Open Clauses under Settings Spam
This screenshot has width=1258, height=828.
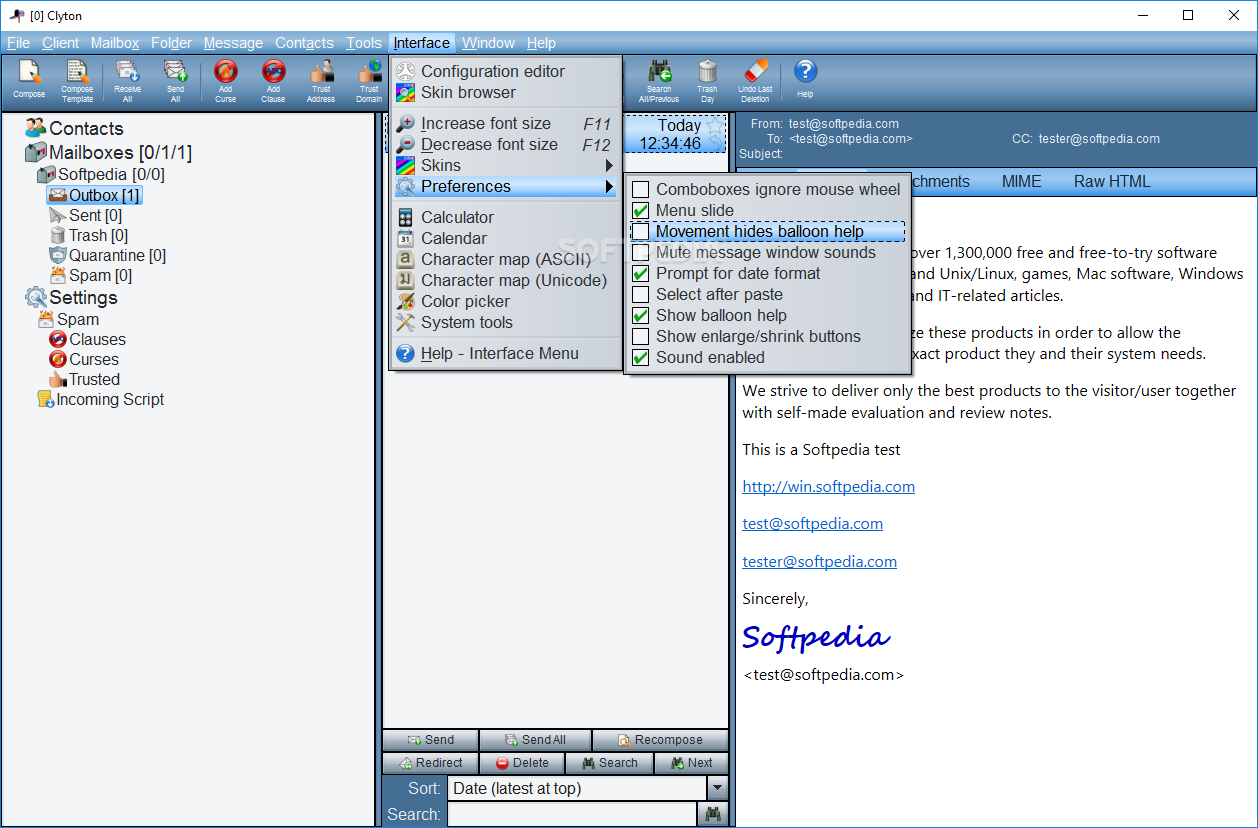(87, 339)
